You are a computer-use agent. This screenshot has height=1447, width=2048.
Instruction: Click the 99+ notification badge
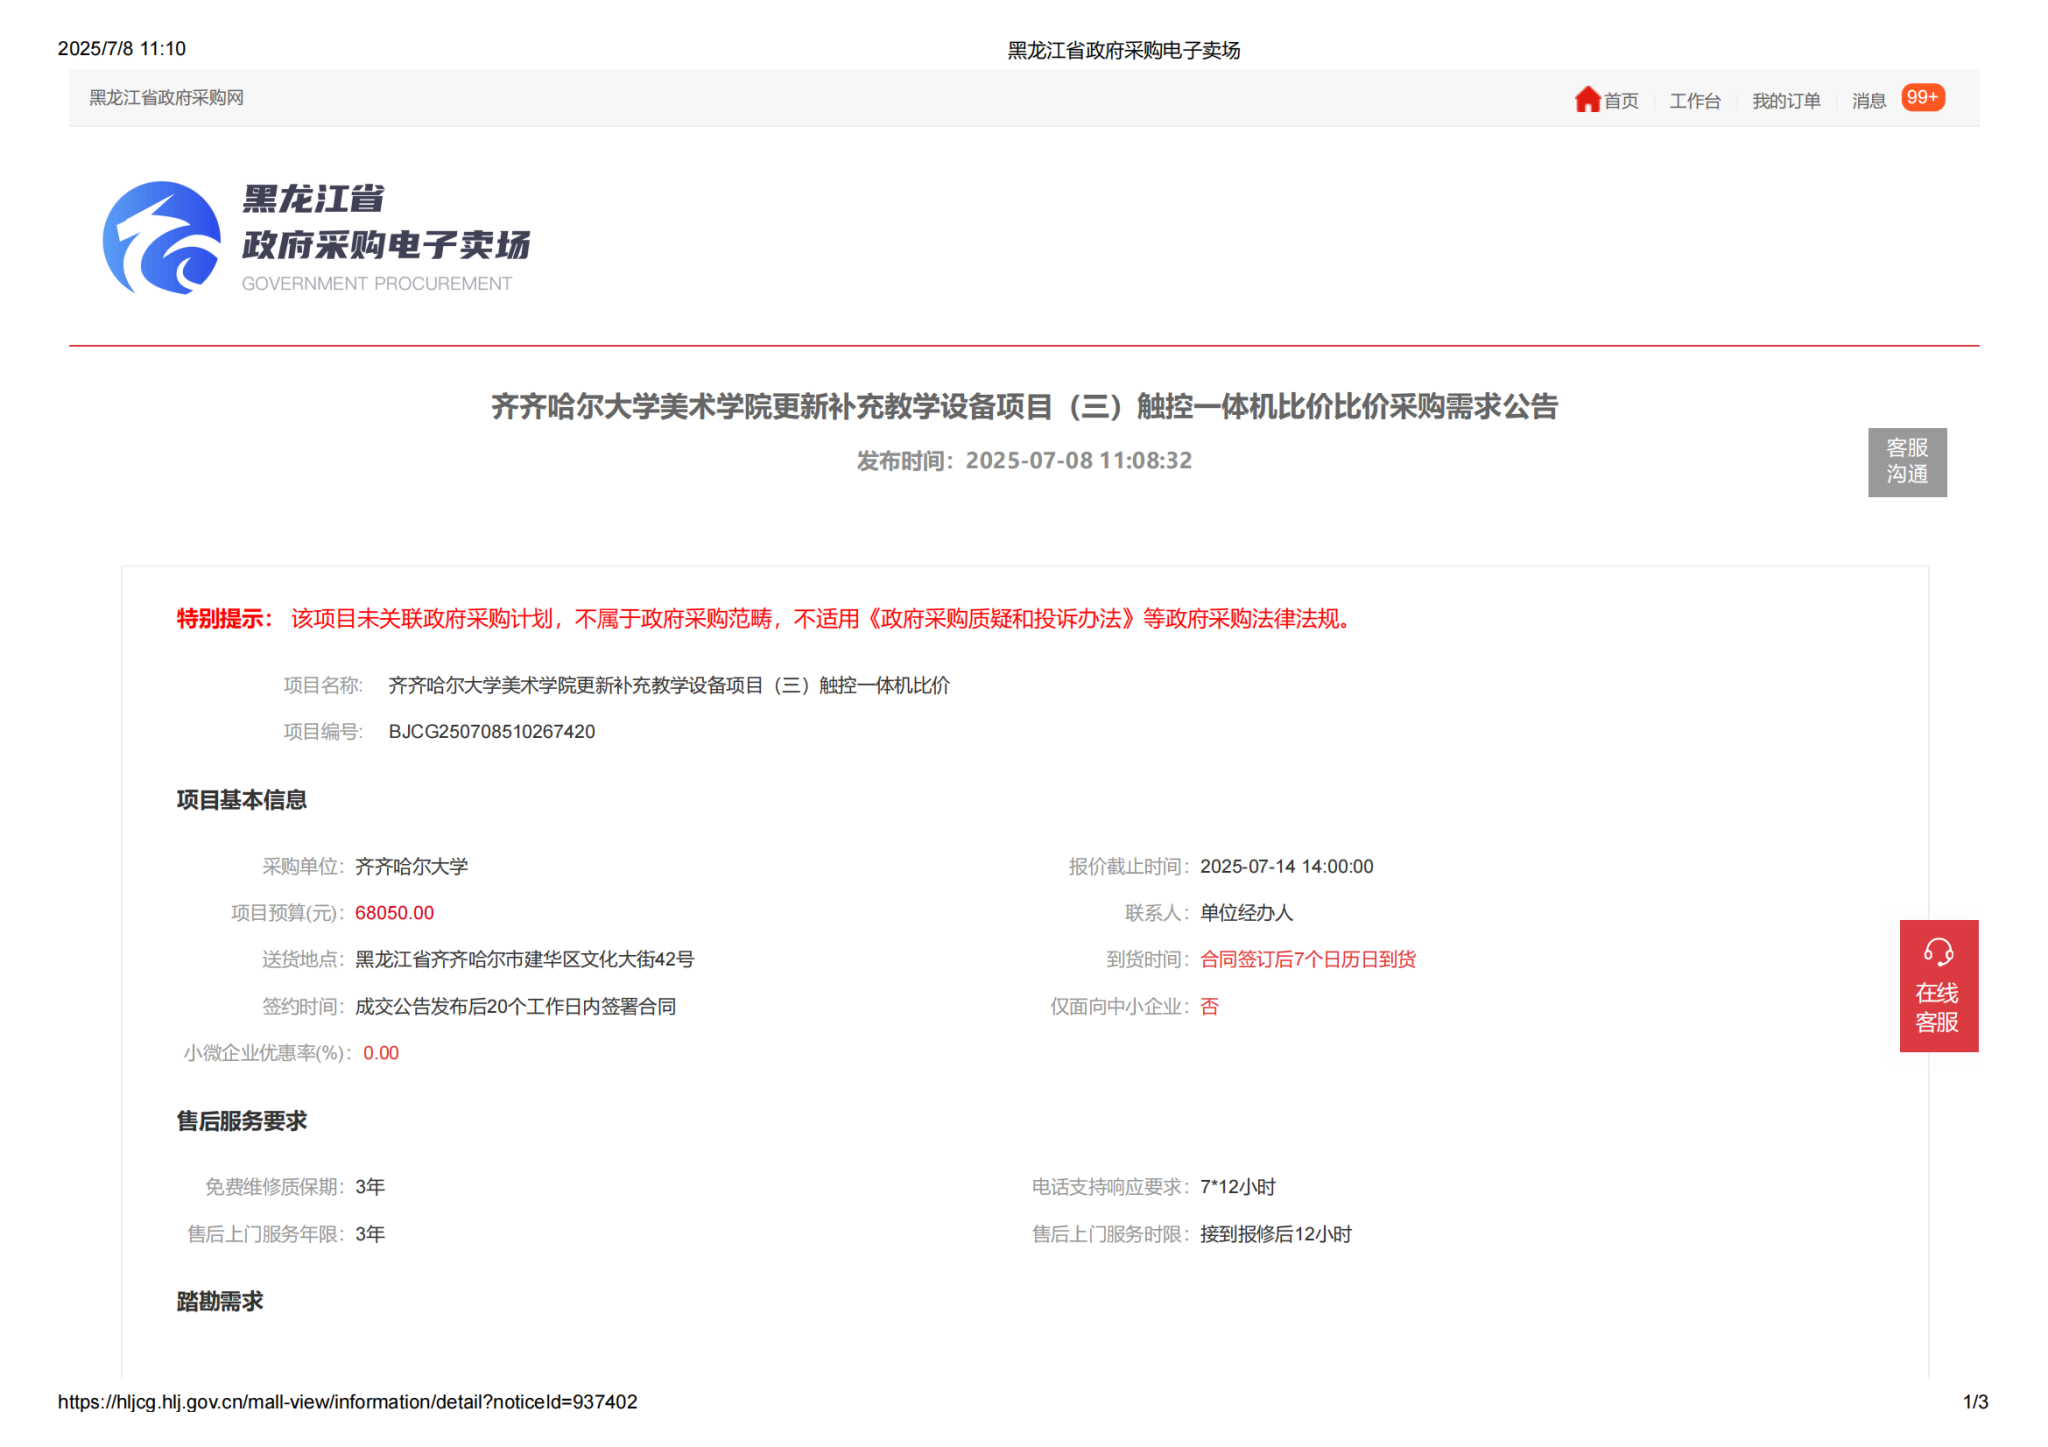(1922, 98)
